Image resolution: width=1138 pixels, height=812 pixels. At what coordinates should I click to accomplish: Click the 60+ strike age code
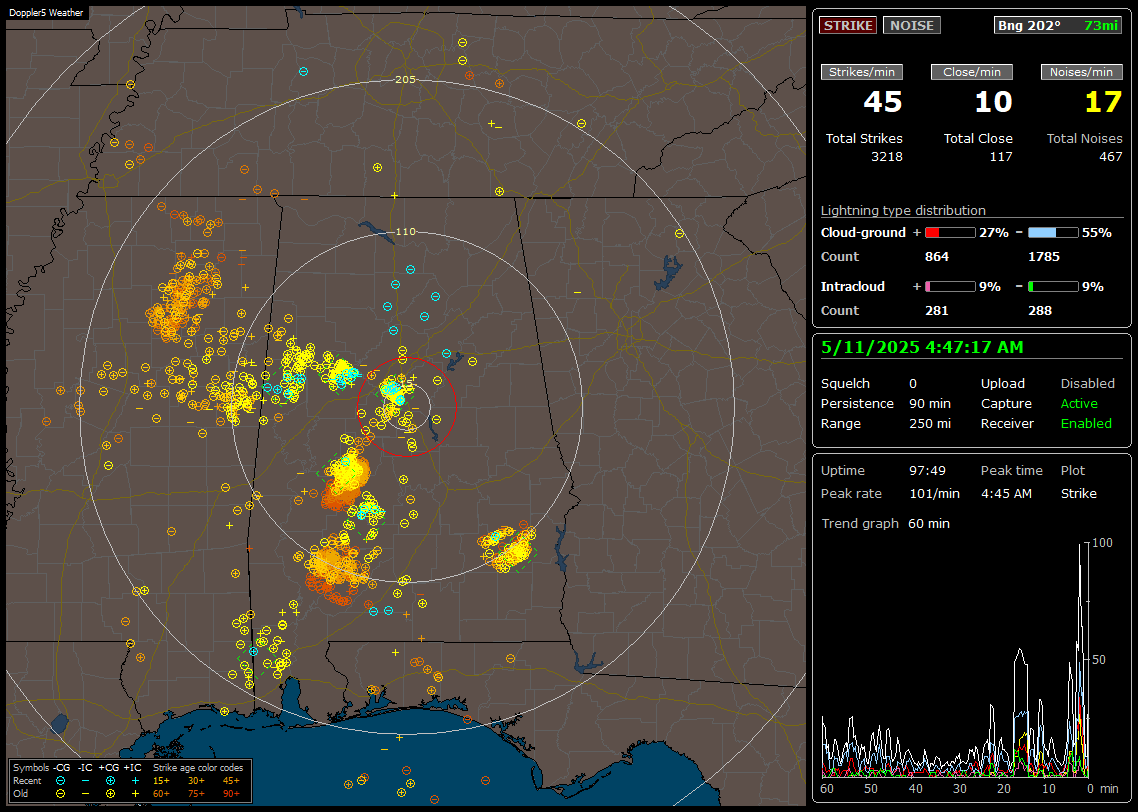[161, 794]
